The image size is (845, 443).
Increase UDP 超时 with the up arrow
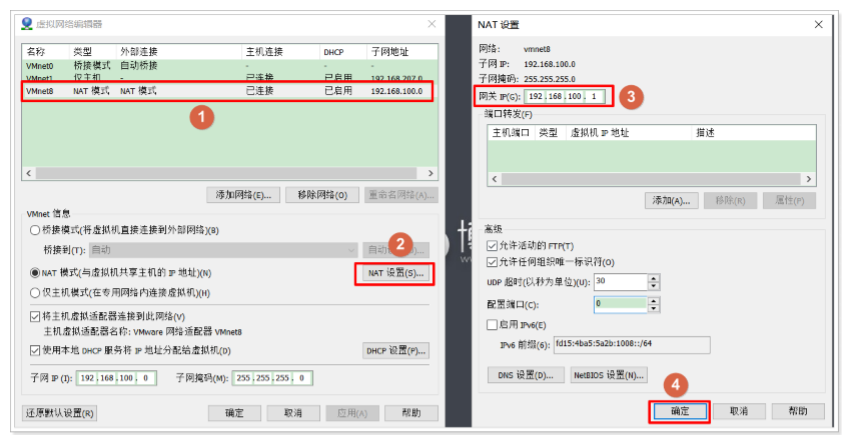(654, 278)
